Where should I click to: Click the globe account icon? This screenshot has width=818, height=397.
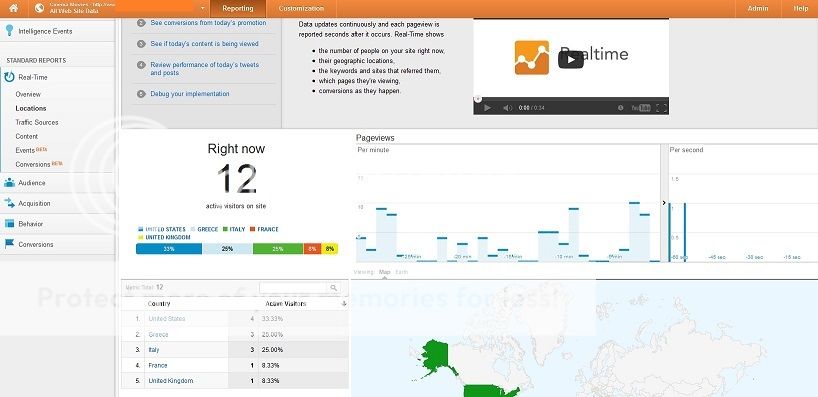pos(40,8)
